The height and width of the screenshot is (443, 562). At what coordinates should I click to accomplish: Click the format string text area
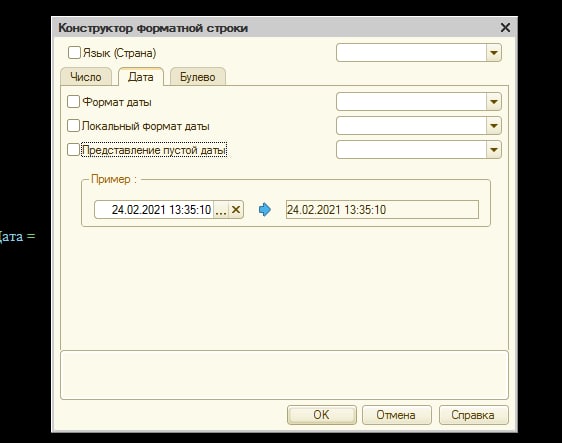click(x=284, y=375)
